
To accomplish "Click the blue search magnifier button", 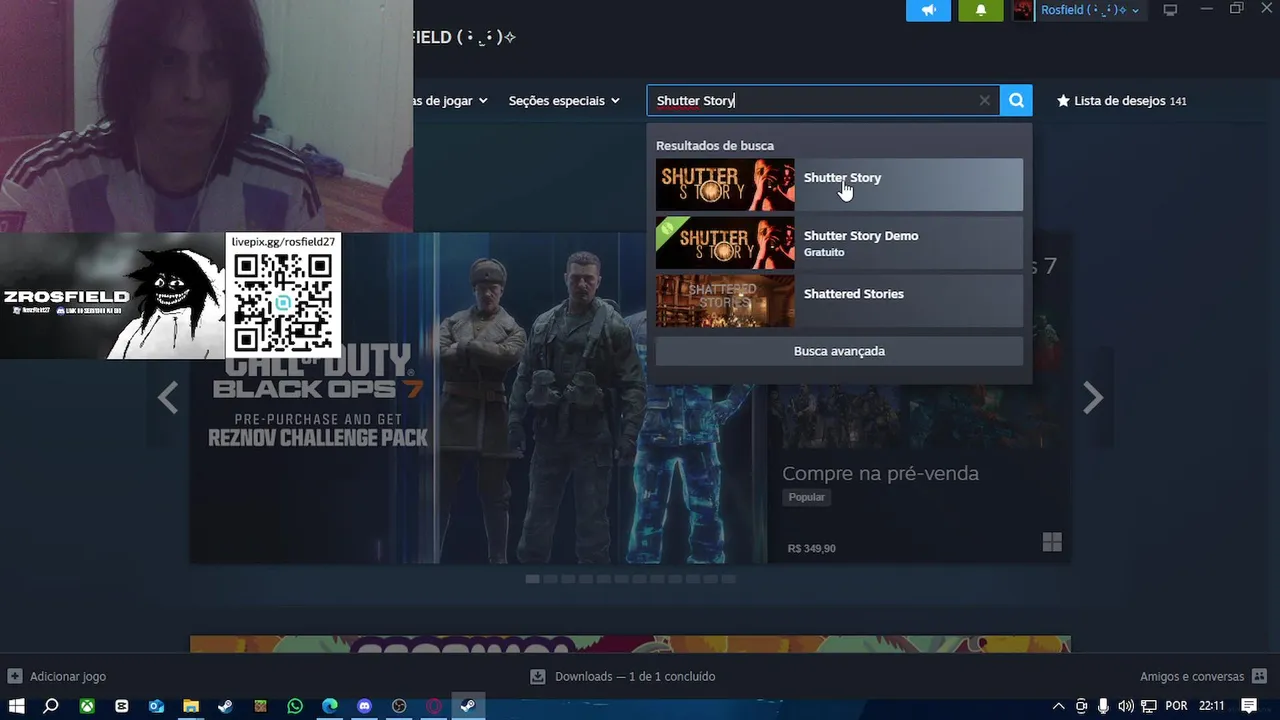I will (x=1016, y=100).
